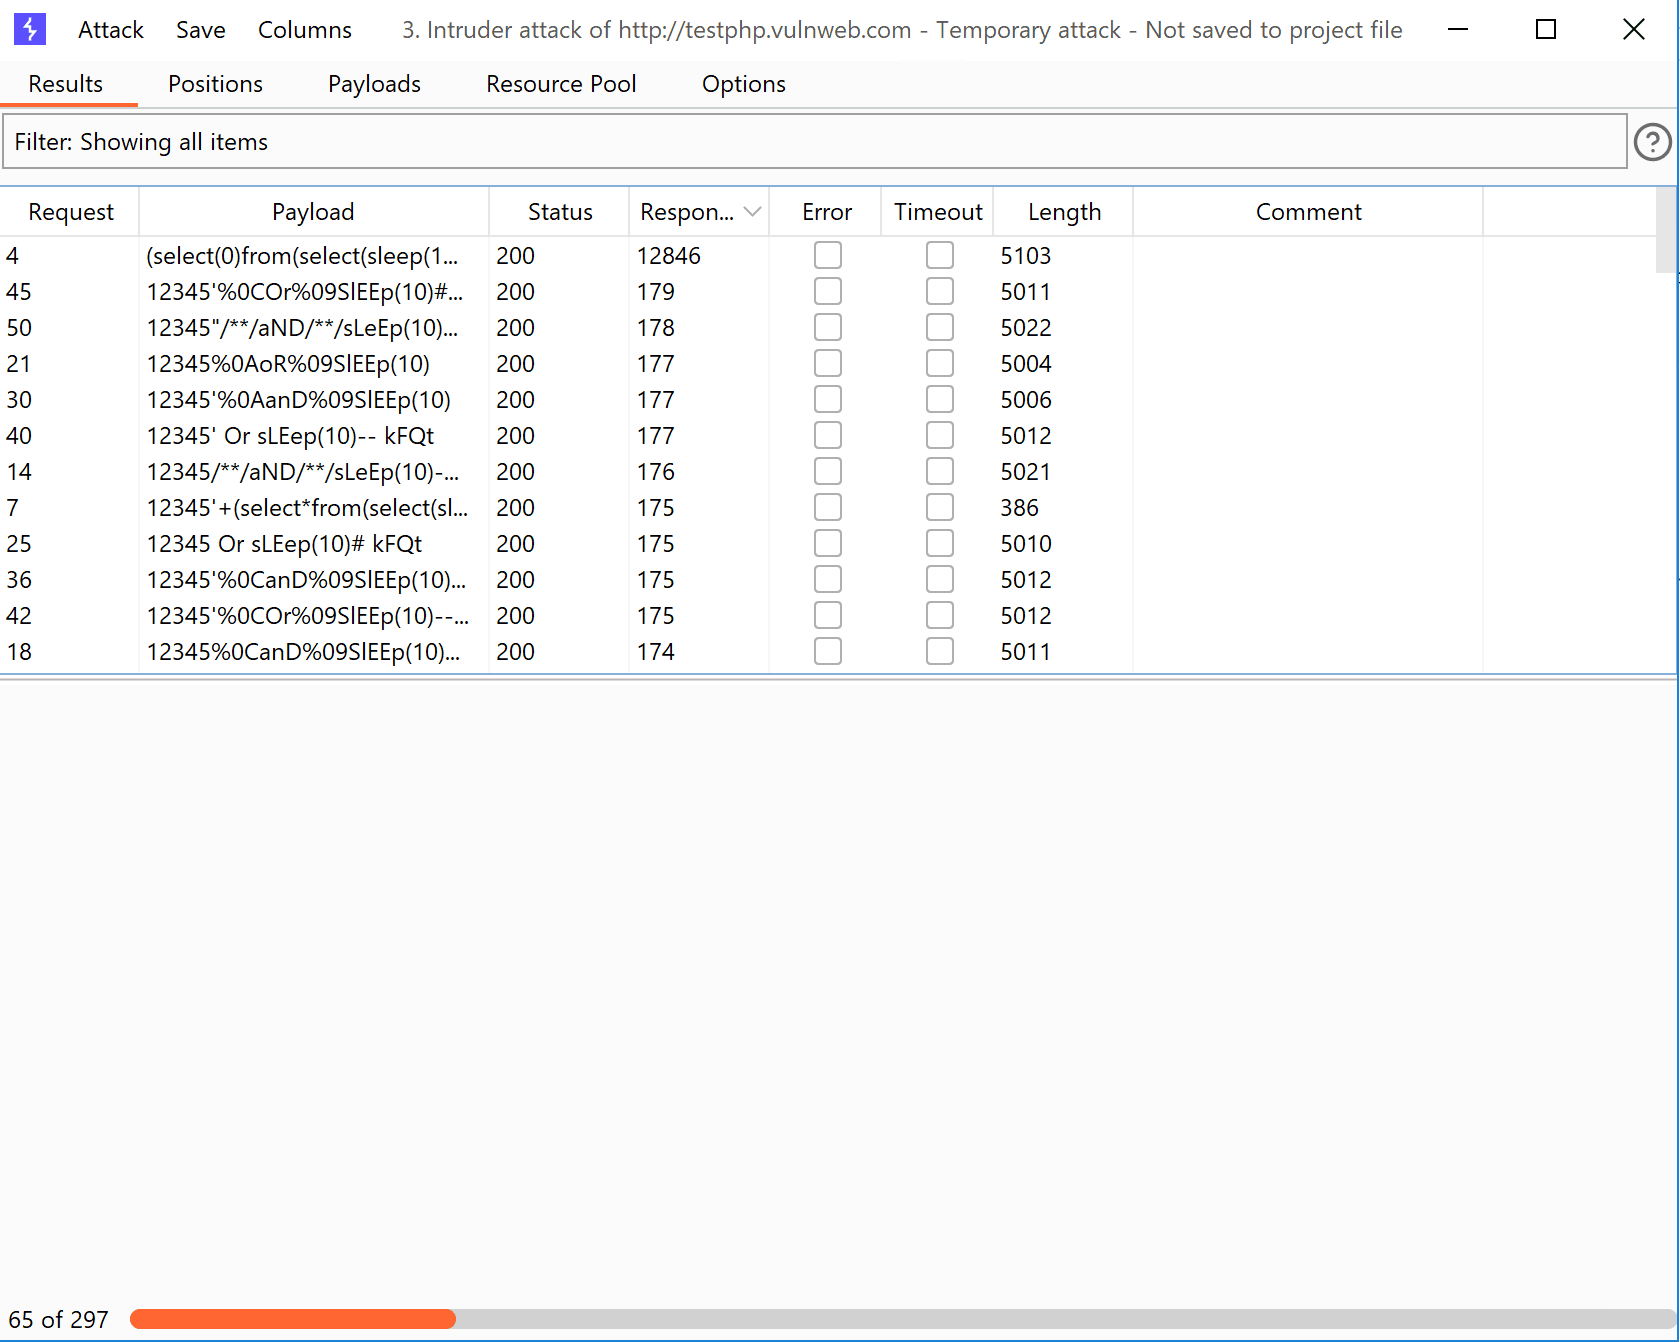Switch to the Payloads tab
Screen dimensions: 1680x1342
click(x=374, y=84)
